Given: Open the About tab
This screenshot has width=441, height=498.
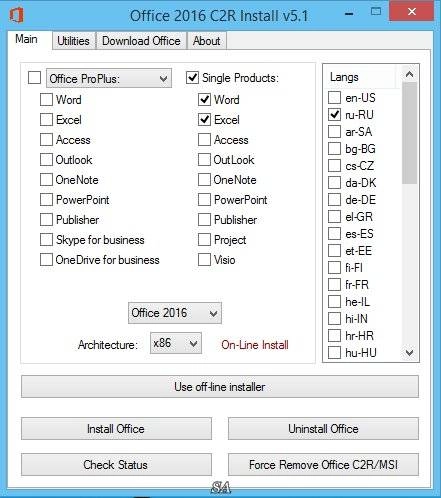Looking at the screenshot, I should pos(207,41).
